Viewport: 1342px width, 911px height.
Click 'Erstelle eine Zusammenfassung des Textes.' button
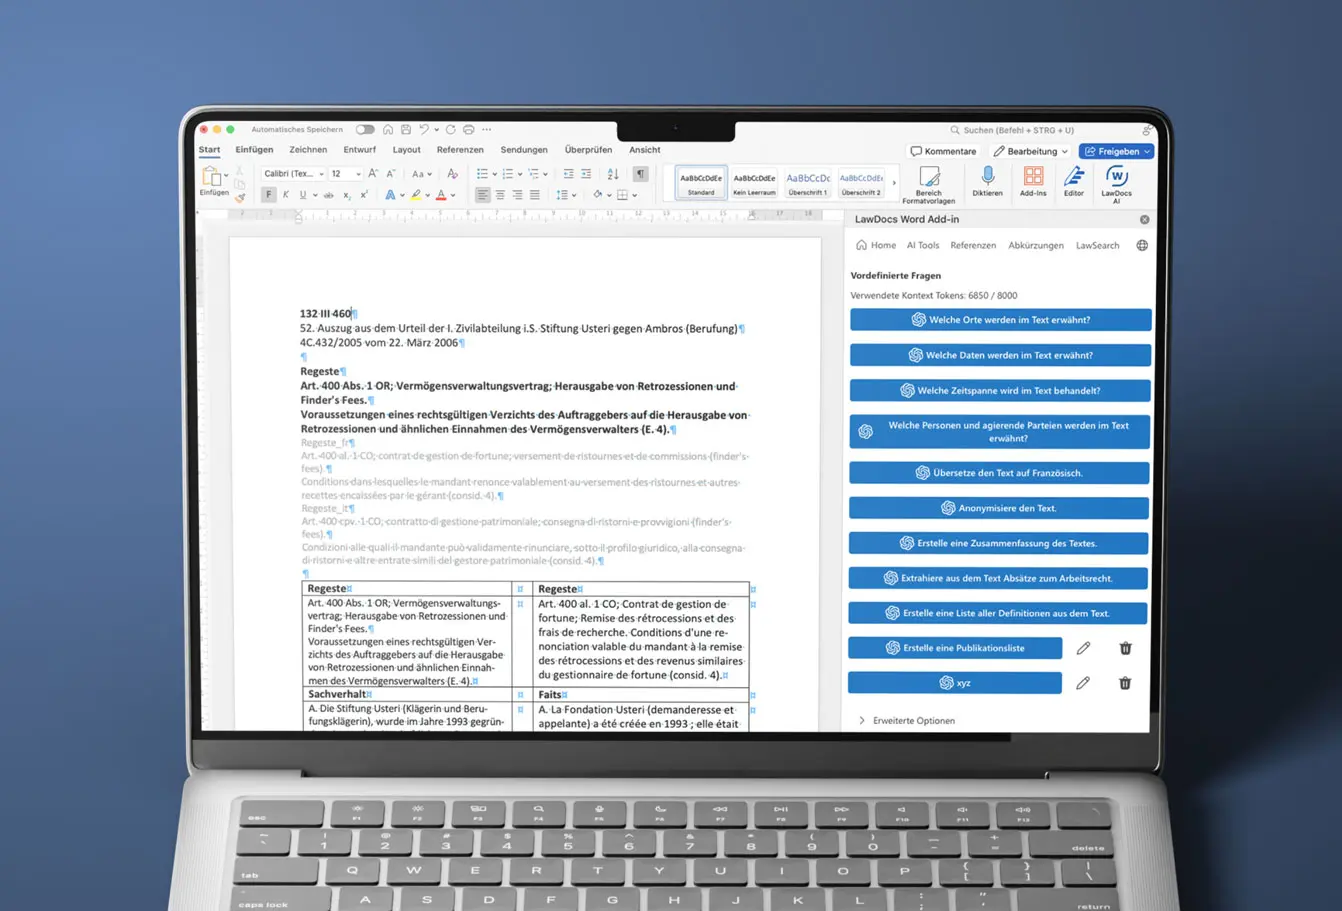(999, 543)
